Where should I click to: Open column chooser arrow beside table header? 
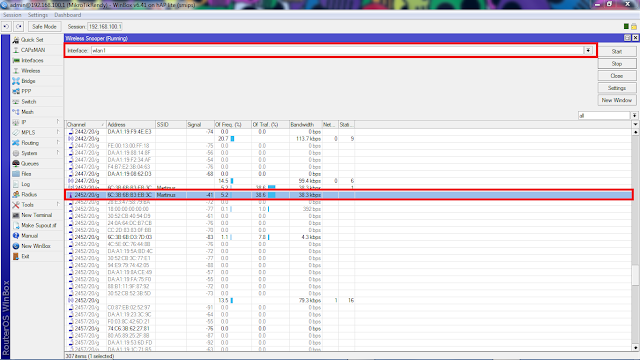click(x=635, y=124)
